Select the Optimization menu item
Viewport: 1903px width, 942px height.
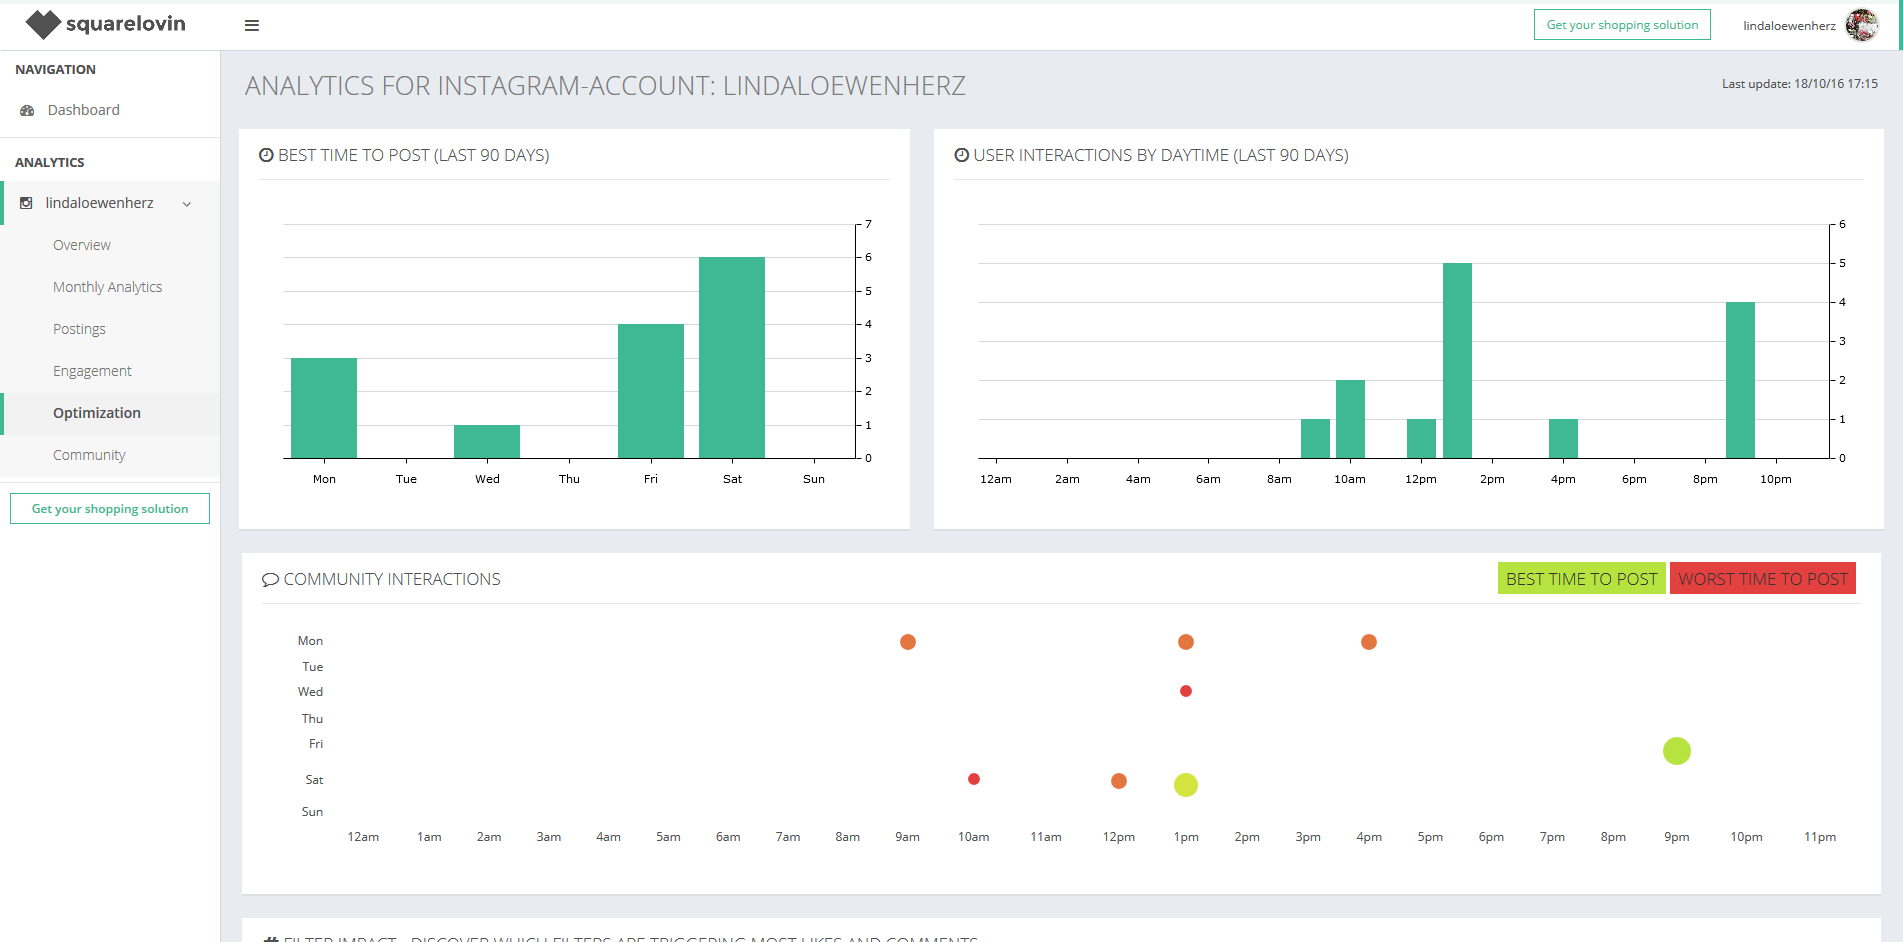[97, 413]
